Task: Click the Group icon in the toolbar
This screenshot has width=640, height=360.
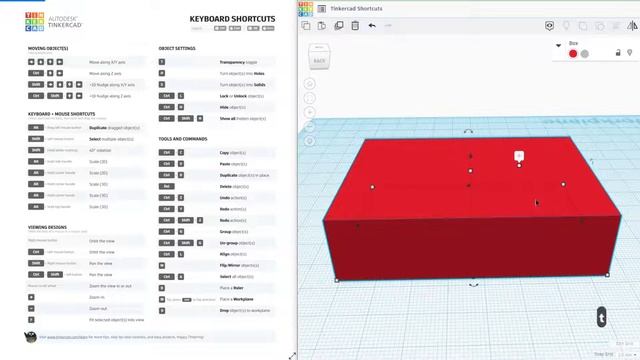Action: click(583, 26)
